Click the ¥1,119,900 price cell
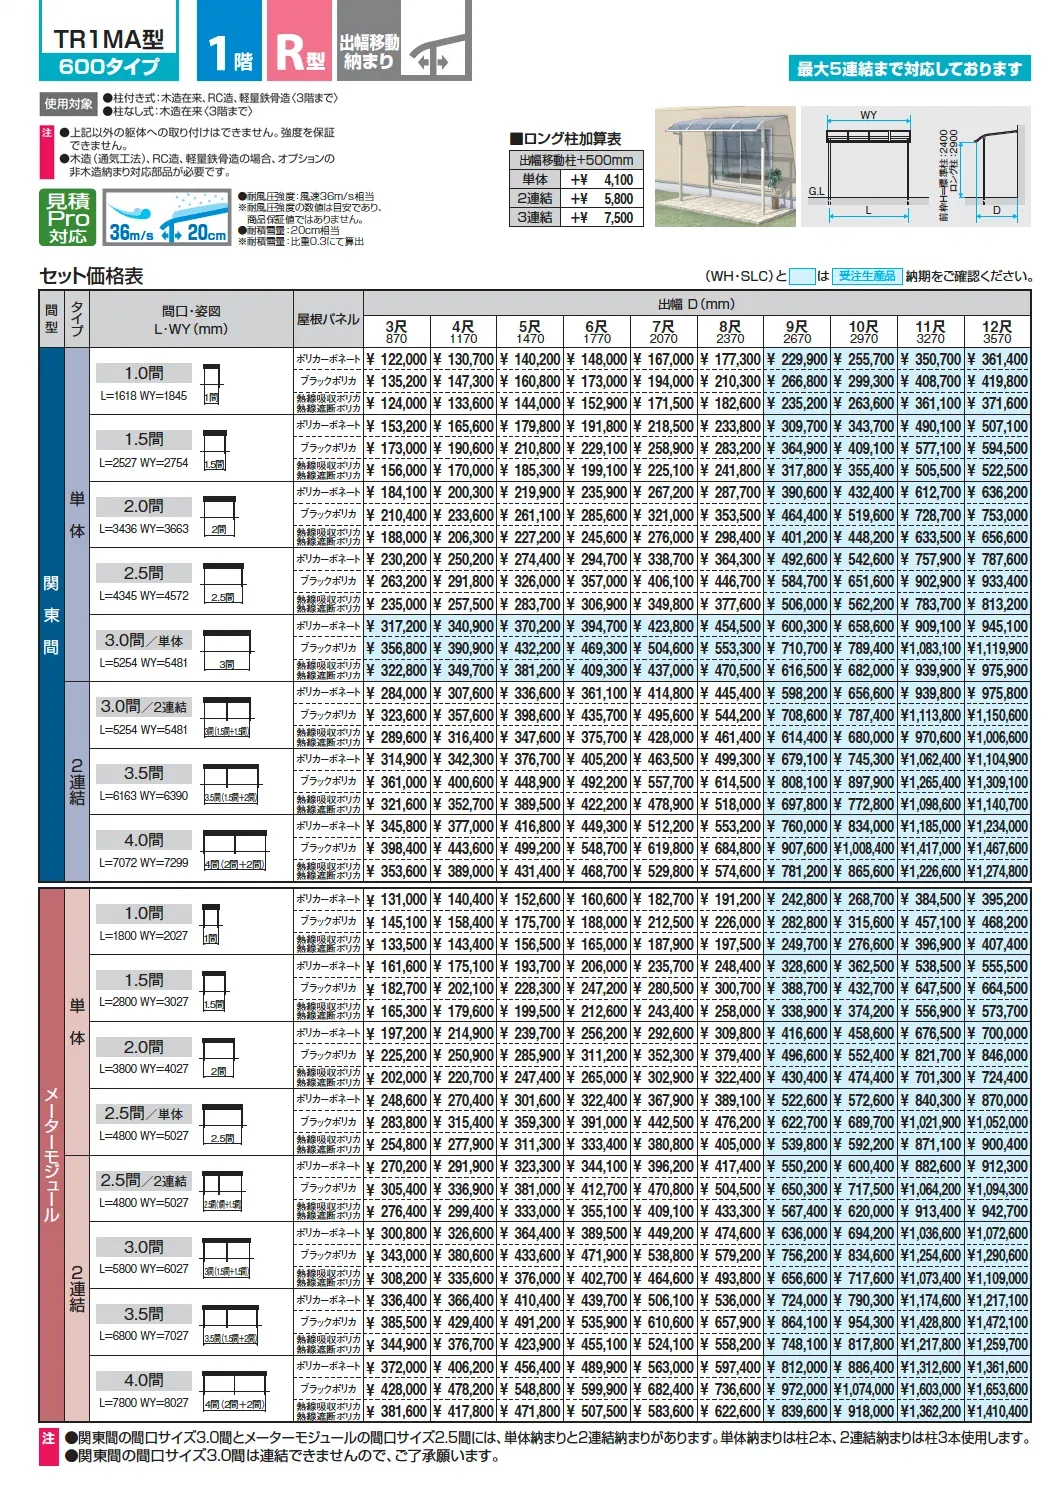1056x1490 pixels. click(997, 649)
